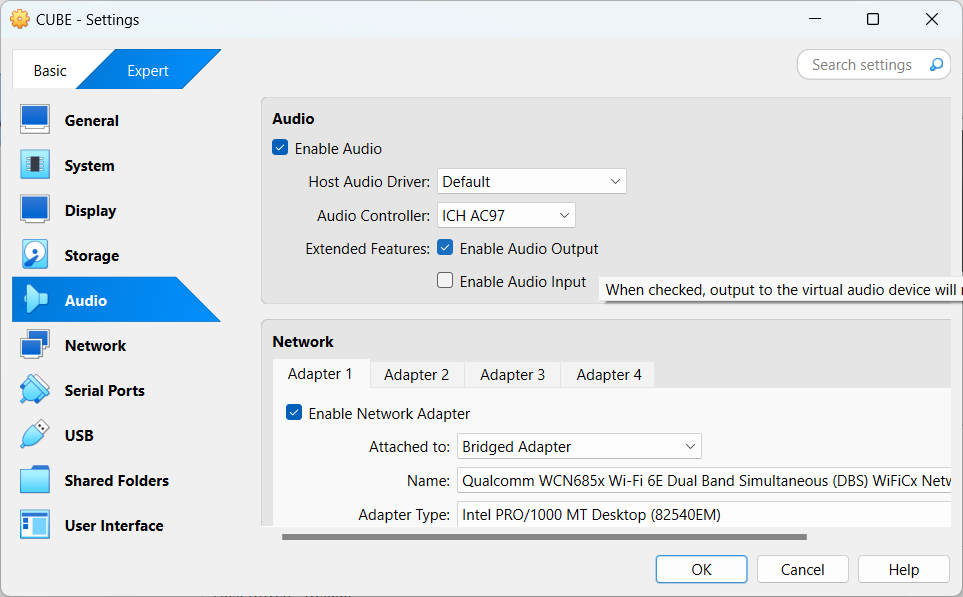Open the Host Audio Driver dropdown
The image size is (963, 597).
point(531,181)
